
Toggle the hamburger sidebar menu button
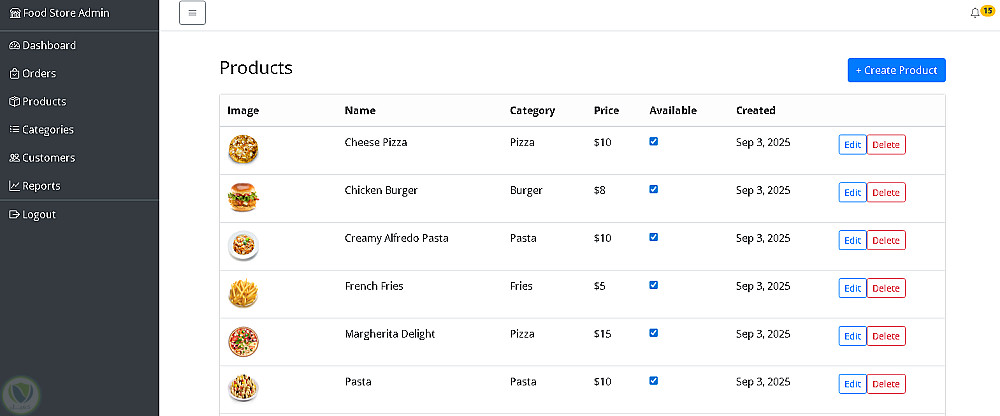point(192,13)
